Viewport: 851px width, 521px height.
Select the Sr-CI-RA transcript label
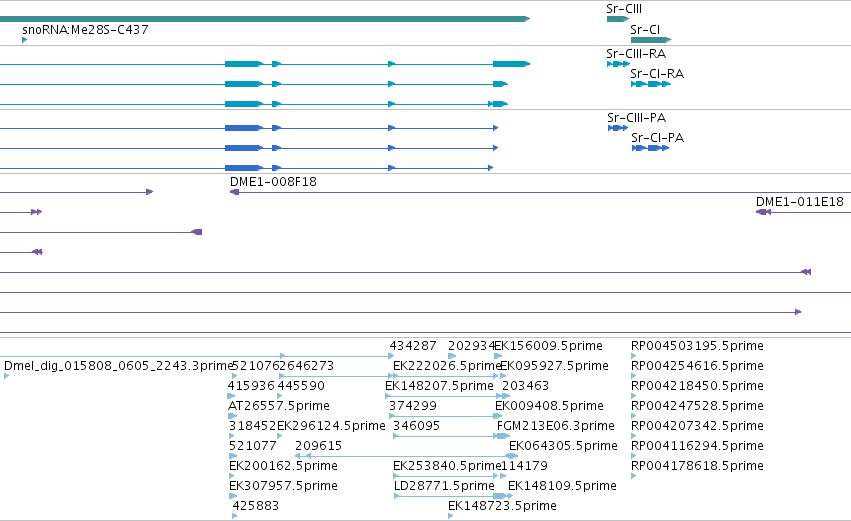click(657, 74)
